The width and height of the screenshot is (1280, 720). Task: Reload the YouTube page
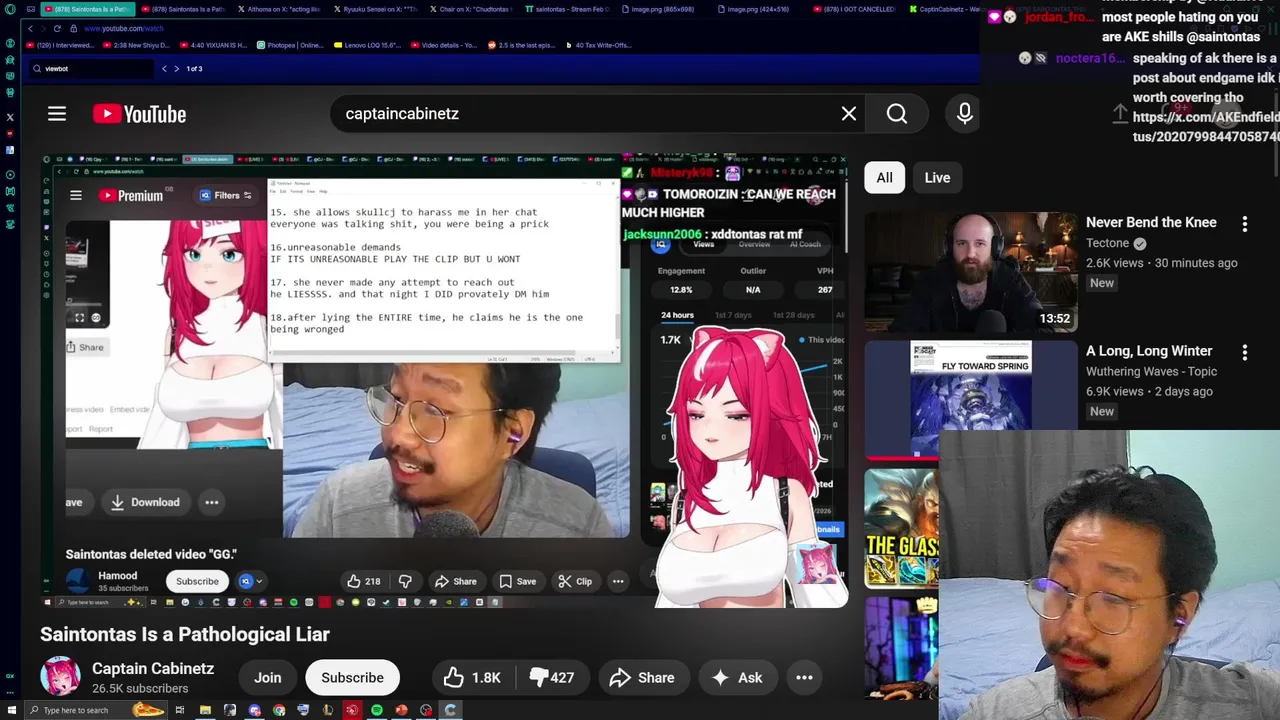[x=57, y=28]
